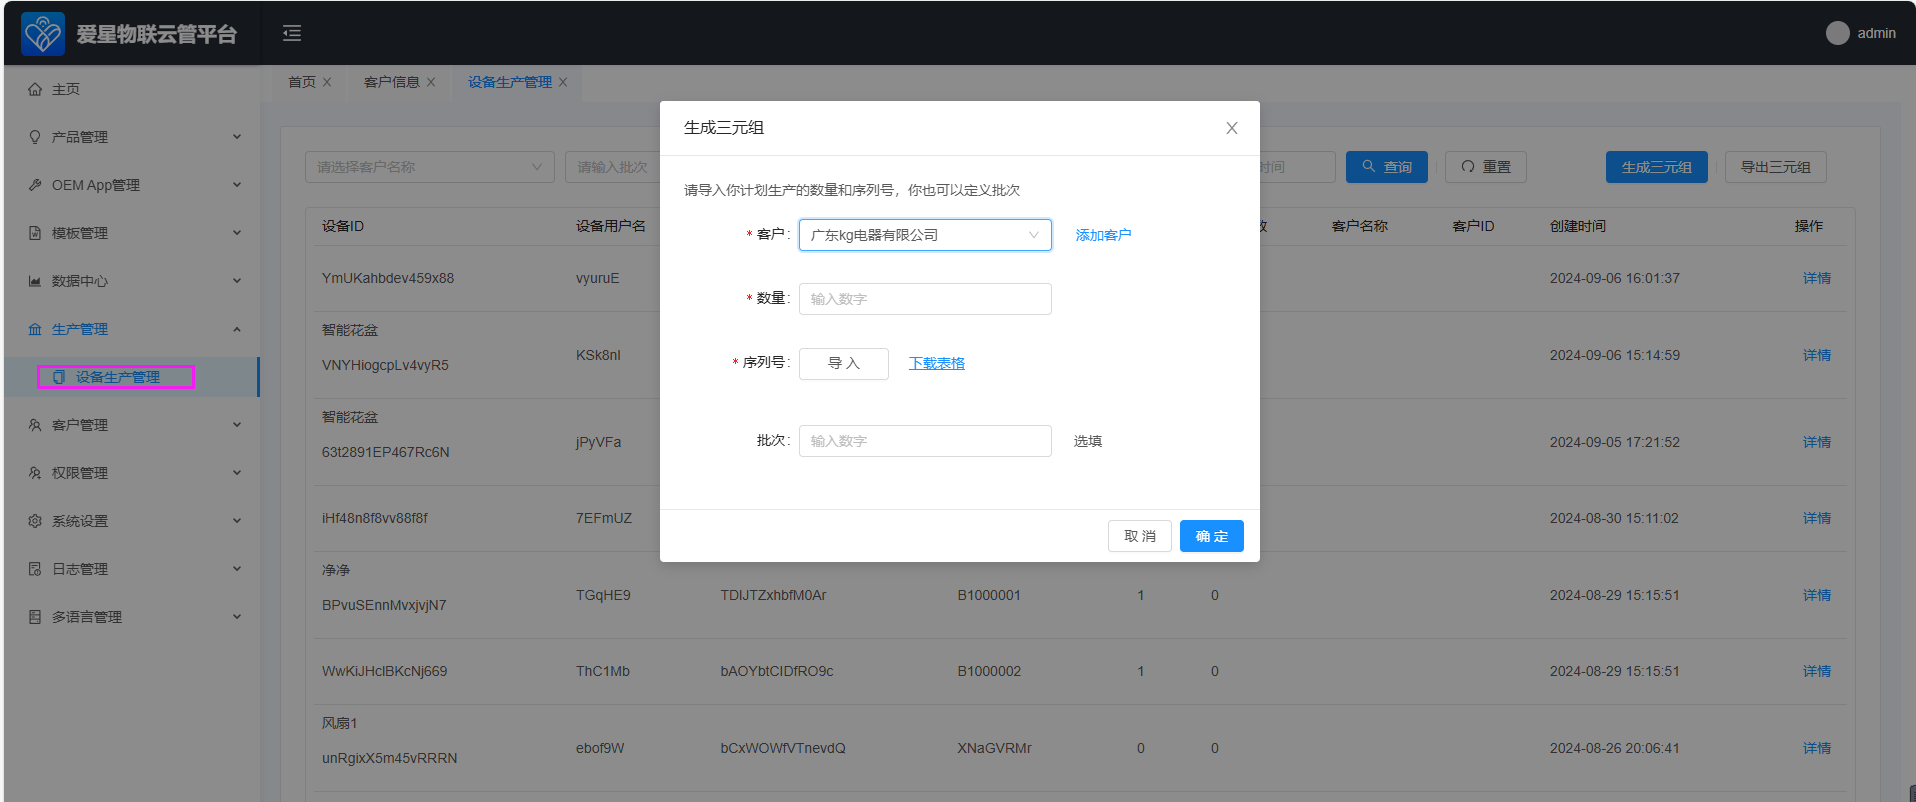Expand the 数据中心 menu chevron
The width and height of the screenshot is (1916, 802).
click(x=237, y=281)
